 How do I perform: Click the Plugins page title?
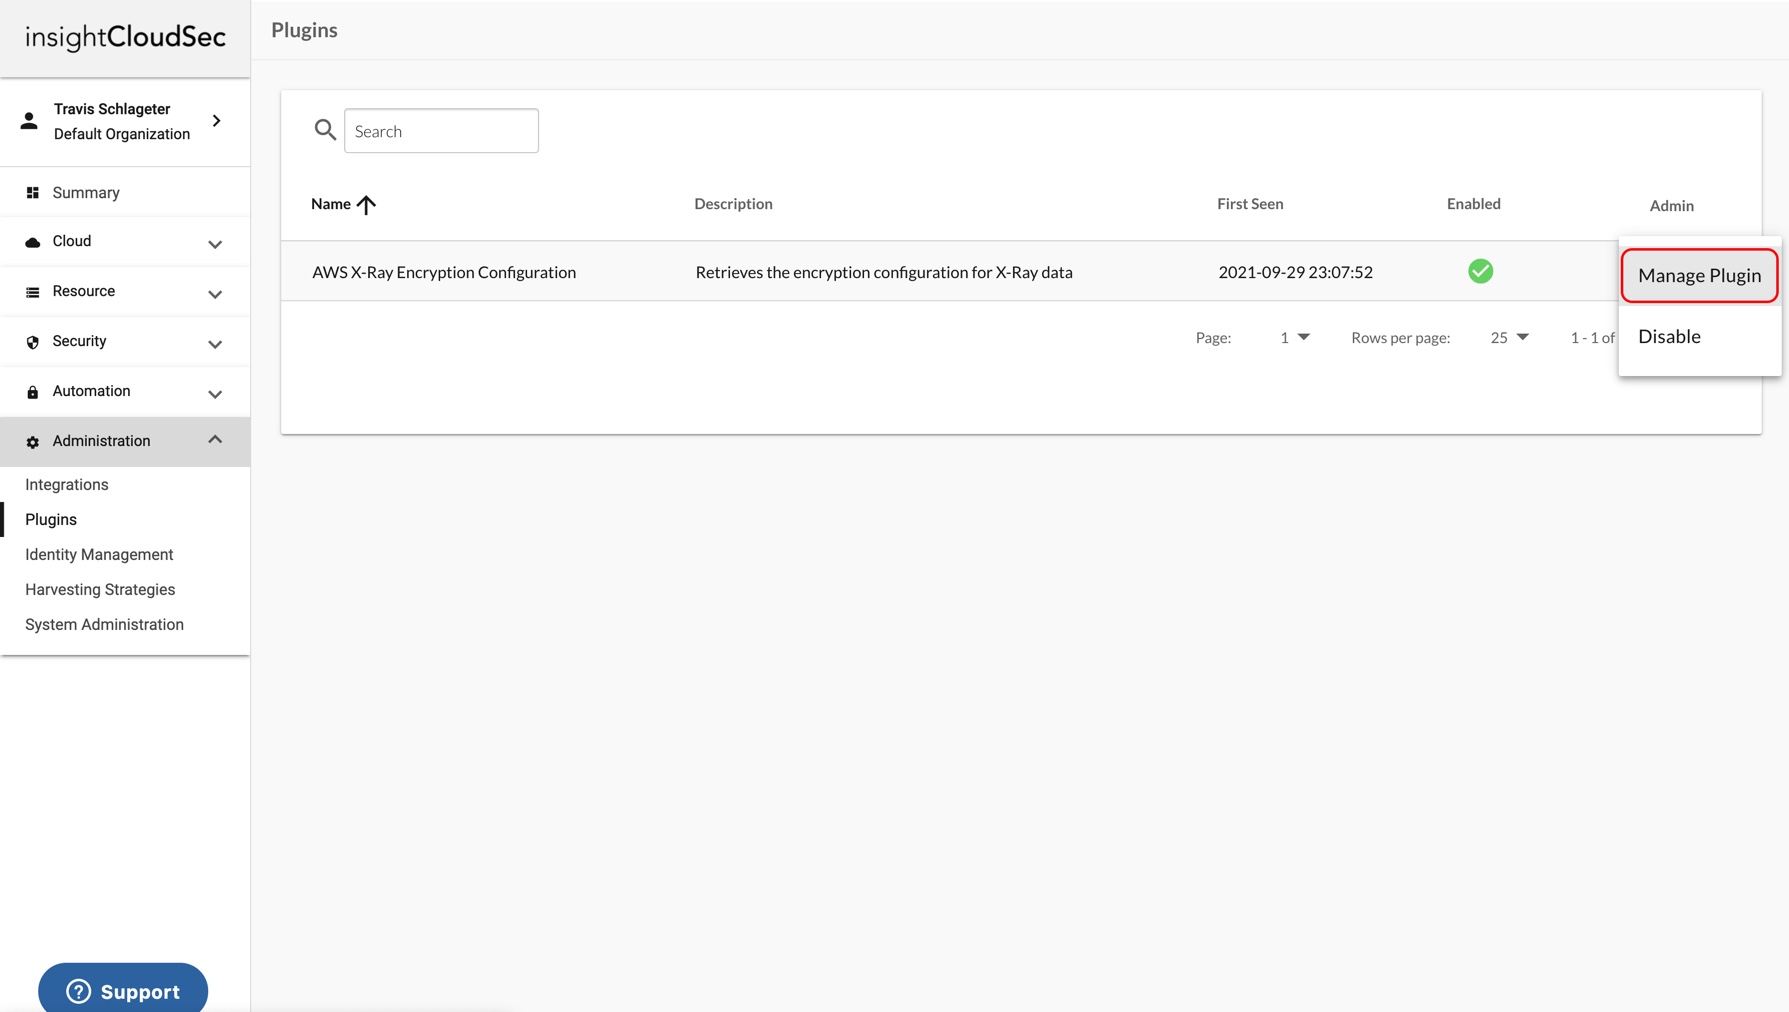304,30
